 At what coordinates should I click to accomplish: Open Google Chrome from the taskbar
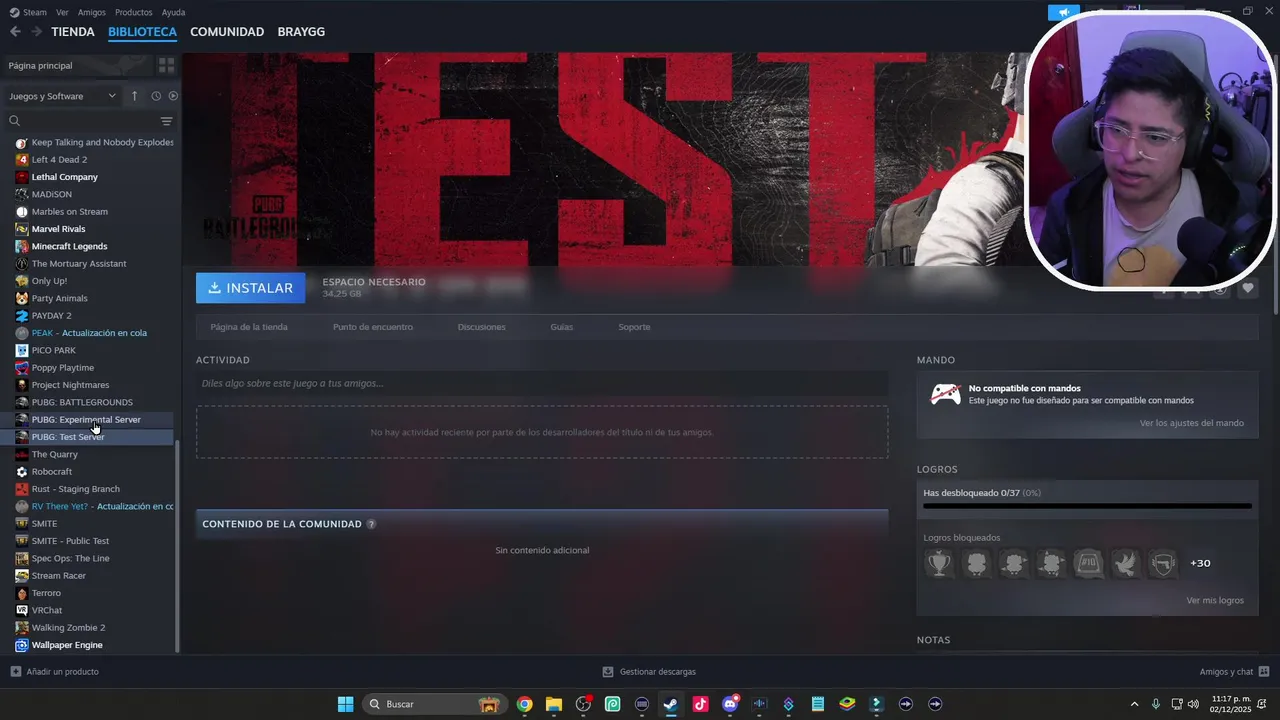(524, 704)
